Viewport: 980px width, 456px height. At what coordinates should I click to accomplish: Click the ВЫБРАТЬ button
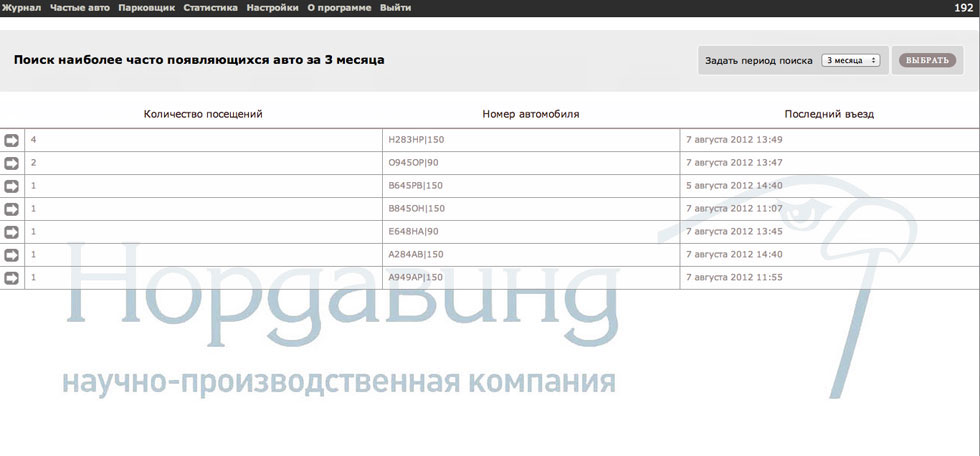tap(928, 61)
